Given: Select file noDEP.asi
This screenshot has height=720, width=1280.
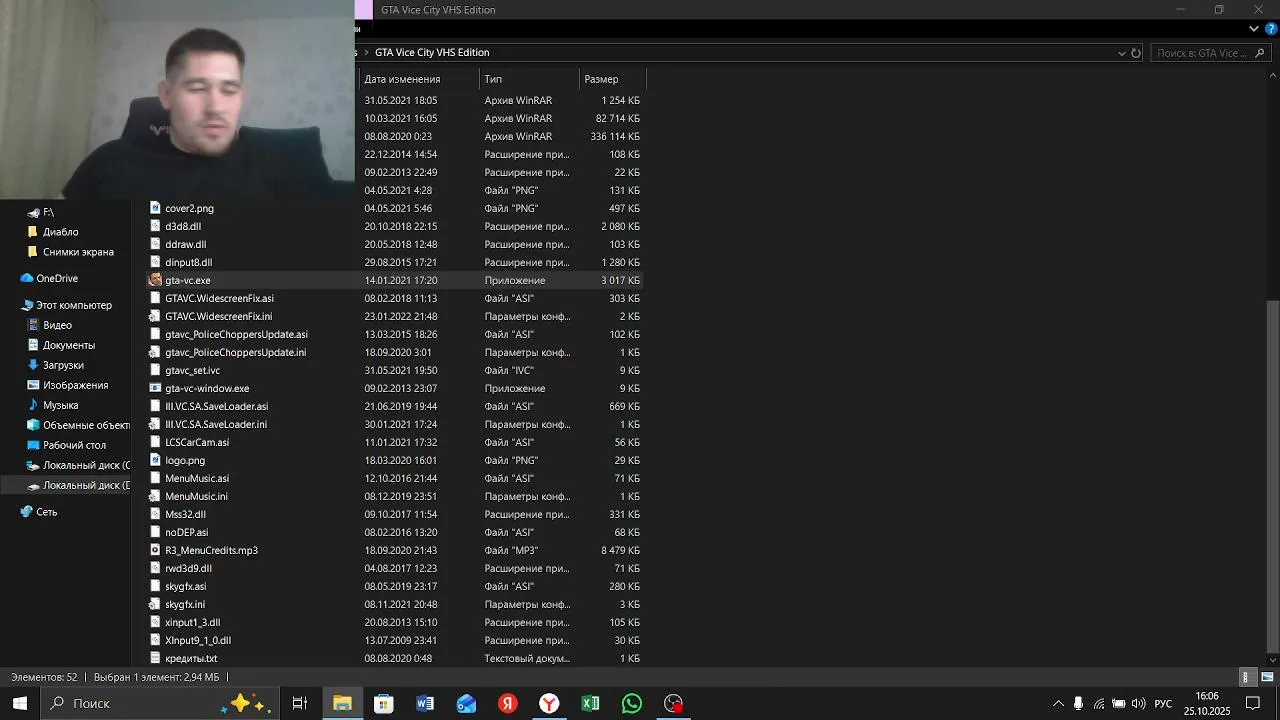Looking at the screenshot, I should [187, 532].
